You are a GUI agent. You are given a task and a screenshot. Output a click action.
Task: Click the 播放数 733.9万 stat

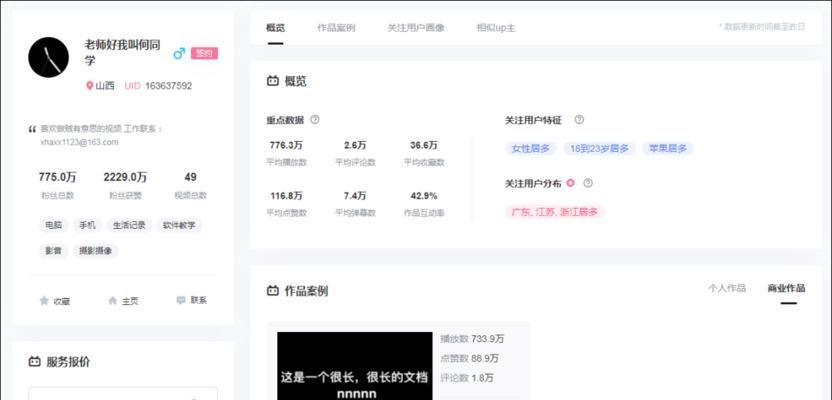point(472,338)
